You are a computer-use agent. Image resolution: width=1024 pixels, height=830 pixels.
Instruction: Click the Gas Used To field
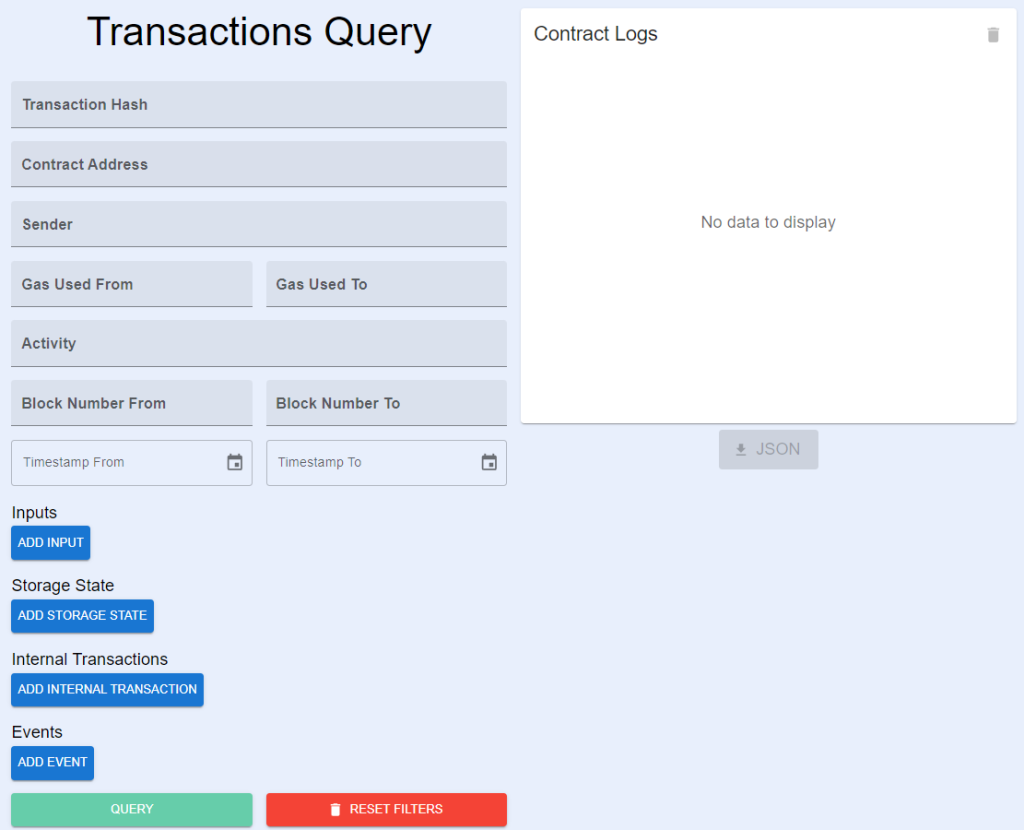pyautogui.click(x=386, y=284)
